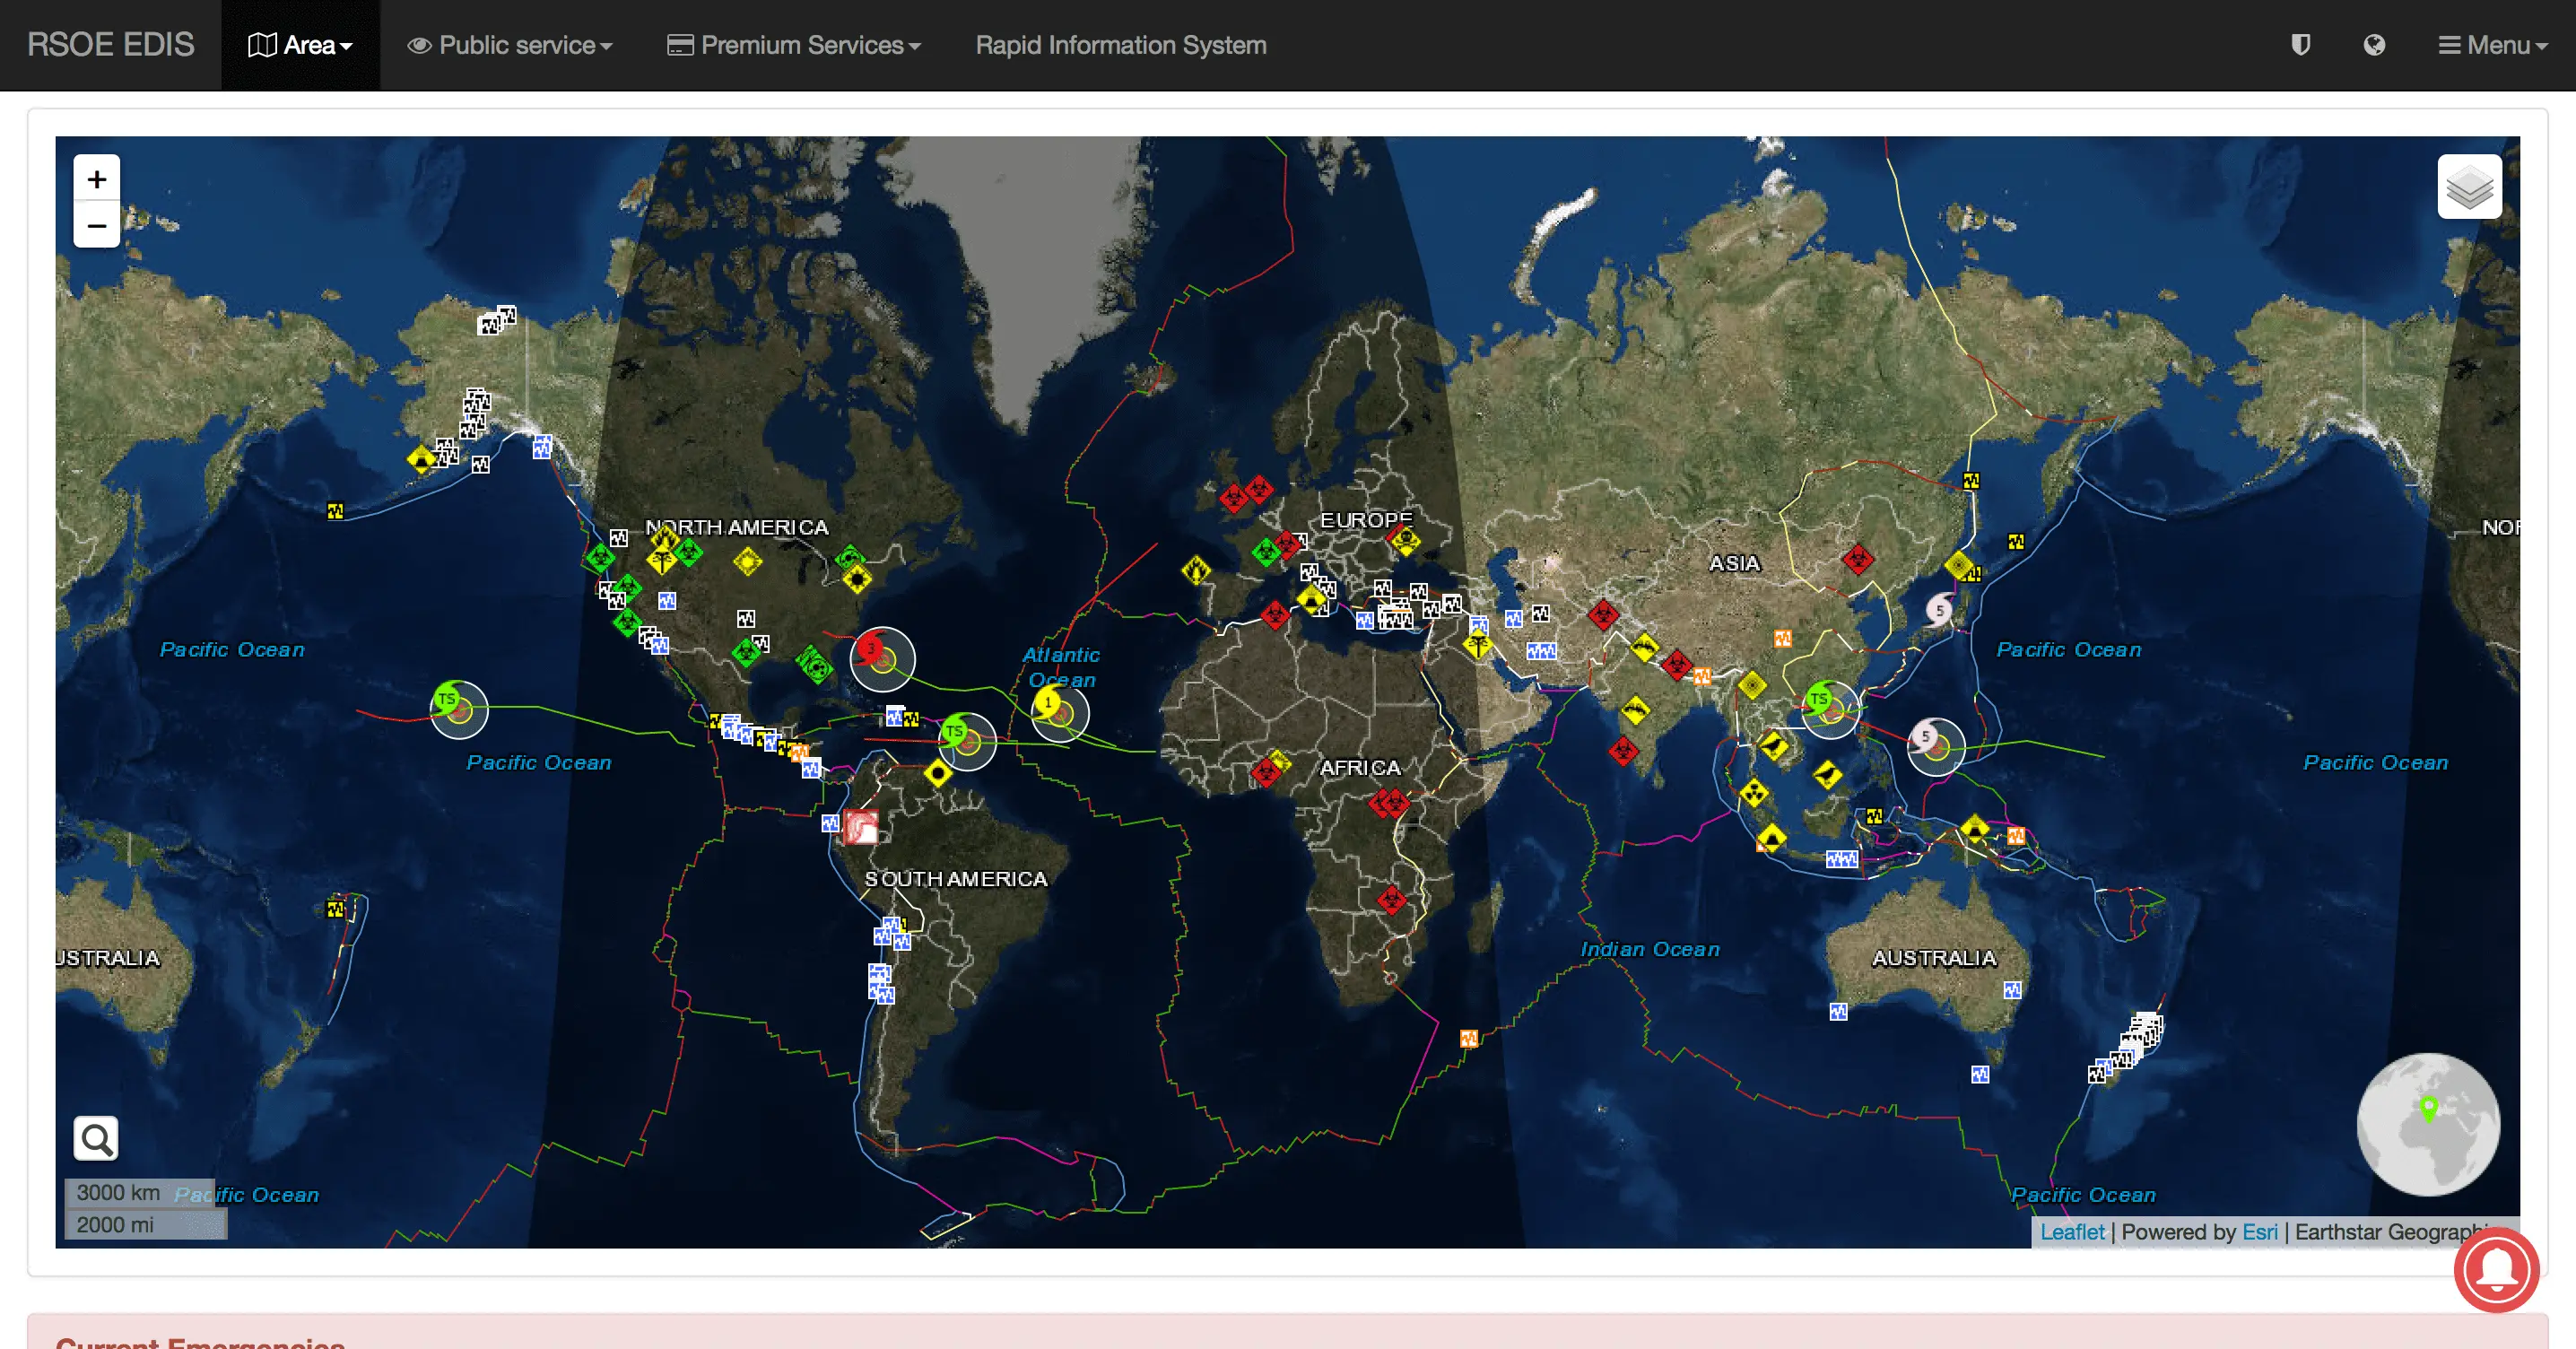Zoom in on the map

97,179
